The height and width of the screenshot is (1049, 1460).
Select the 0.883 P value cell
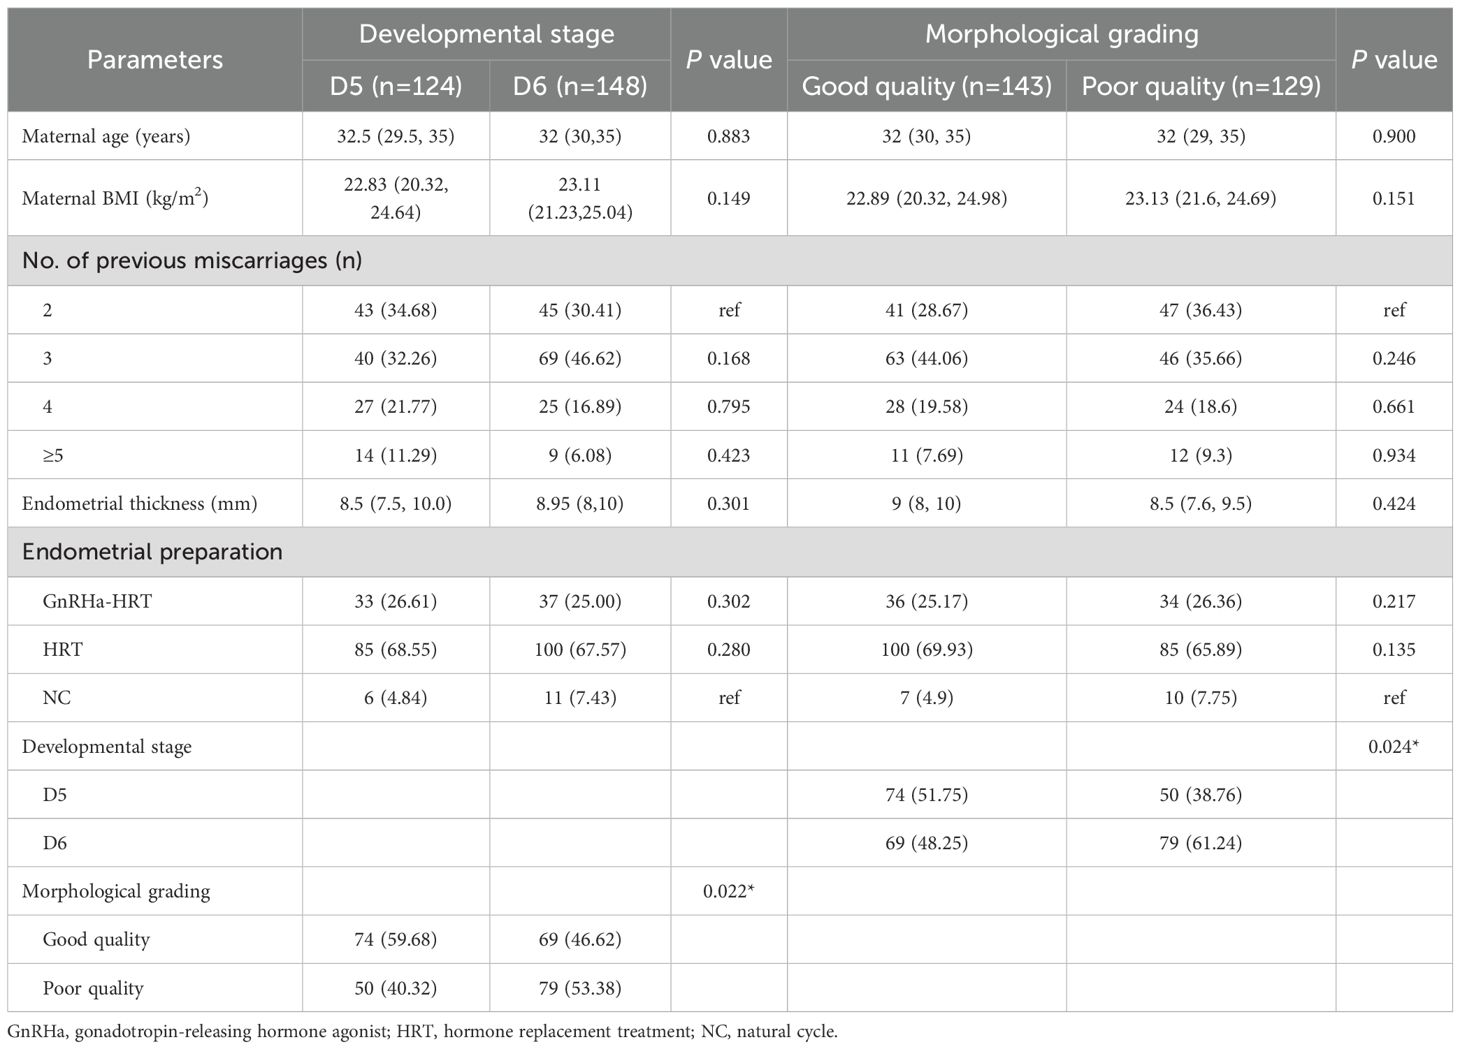[728, 136]
